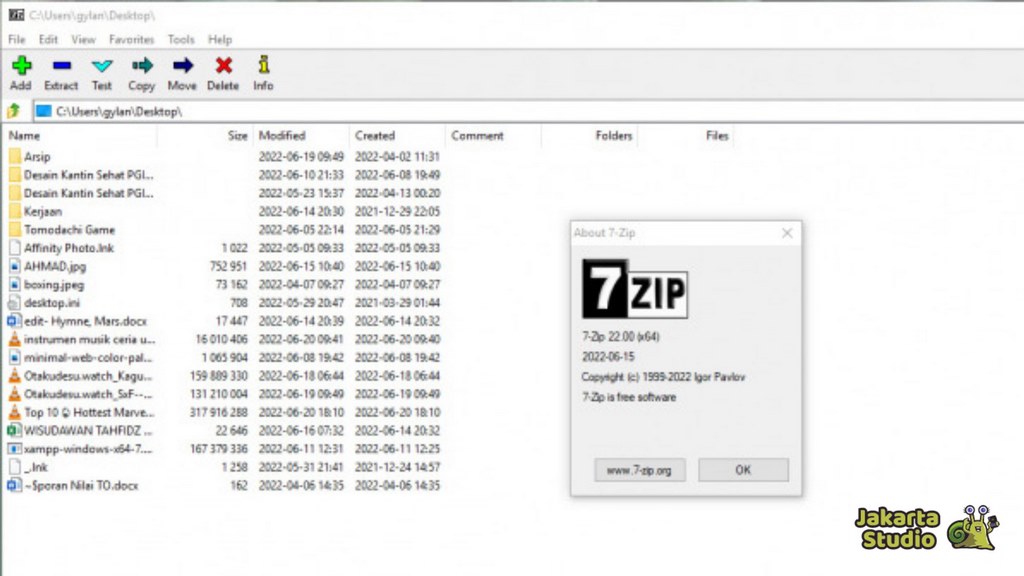Select the Kerjaan folder icon

[x=14, y=212]
